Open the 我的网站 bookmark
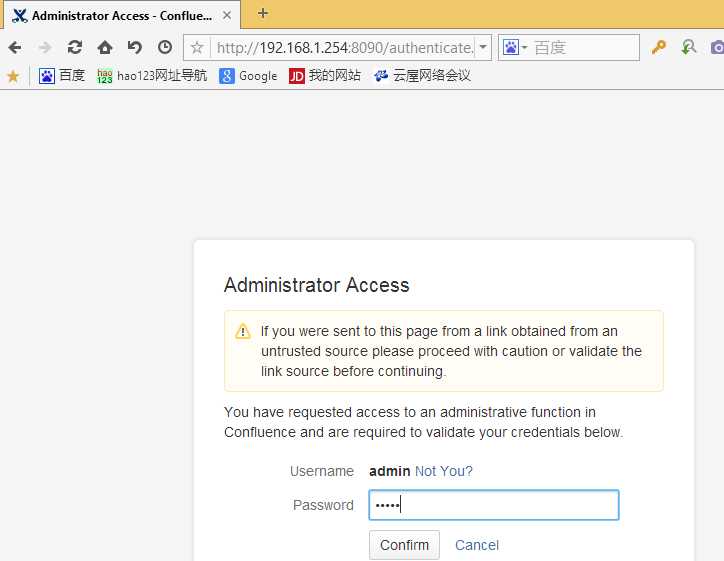724x561 pixels. point(325,75)
